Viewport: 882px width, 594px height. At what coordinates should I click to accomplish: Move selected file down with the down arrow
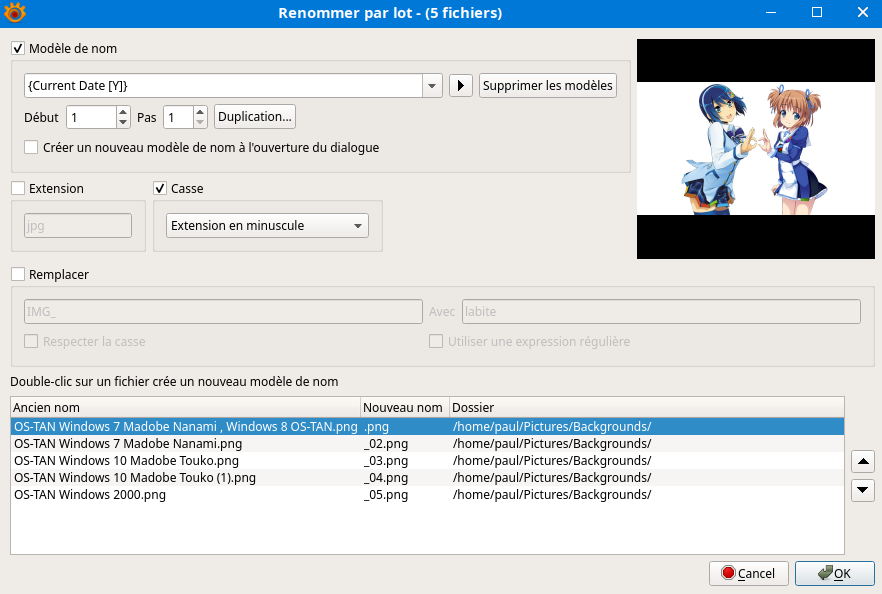tap(863, 490)
